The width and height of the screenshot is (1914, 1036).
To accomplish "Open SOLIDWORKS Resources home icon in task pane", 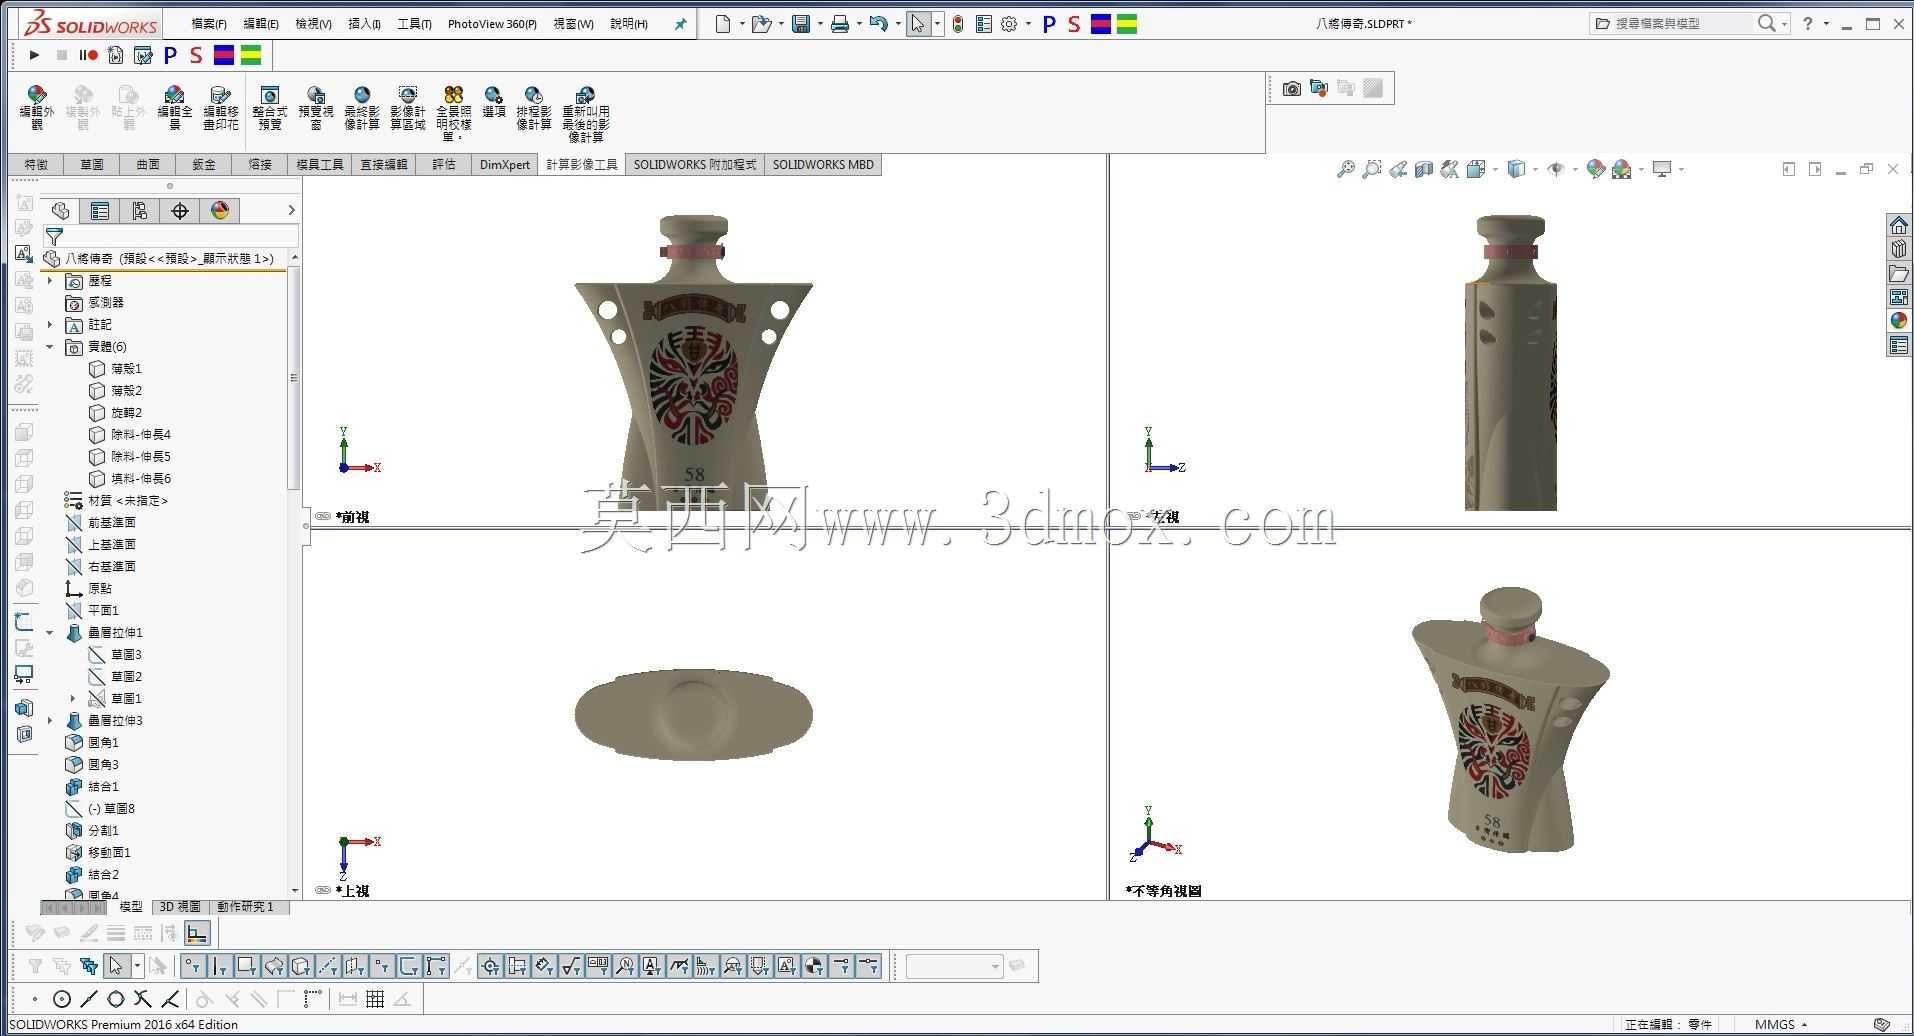I will pos(1898,226).
